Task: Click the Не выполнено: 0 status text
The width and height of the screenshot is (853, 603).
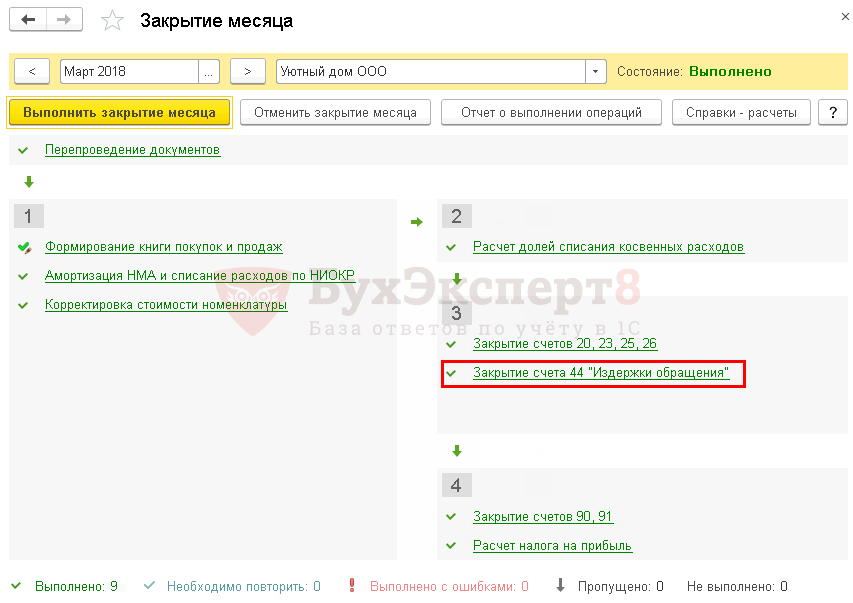Action: [737, 586]
